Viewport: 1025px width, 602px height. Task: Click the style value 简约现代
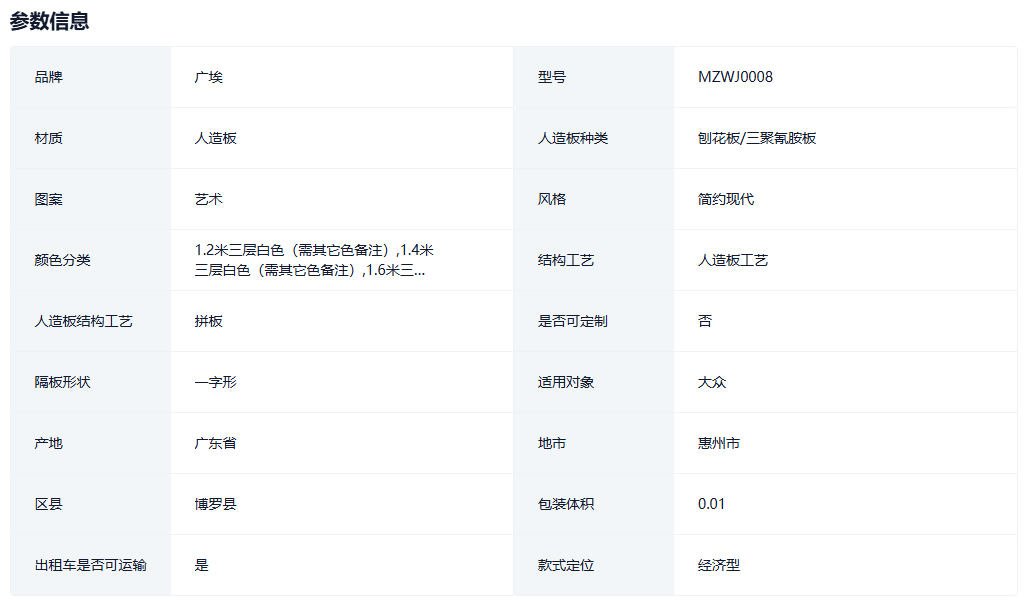(726, 199)
